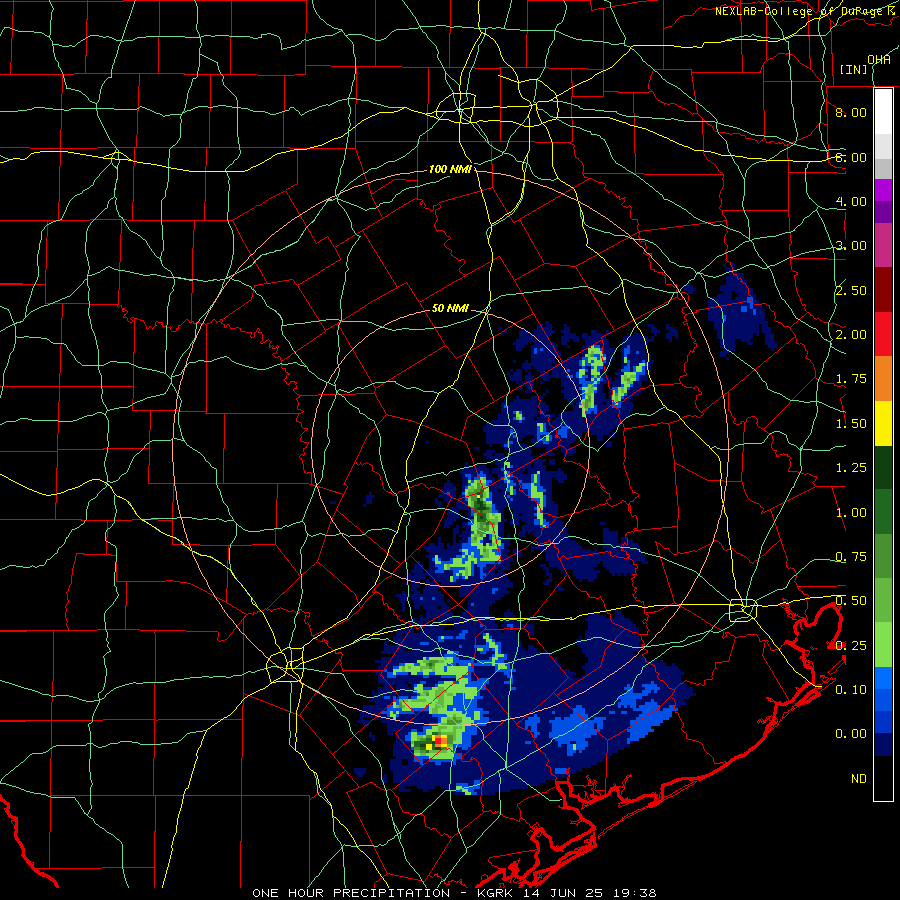This screenshot has height=900, width=900.
Task: Select the dark red legend swatch
Action: point(883,290)
